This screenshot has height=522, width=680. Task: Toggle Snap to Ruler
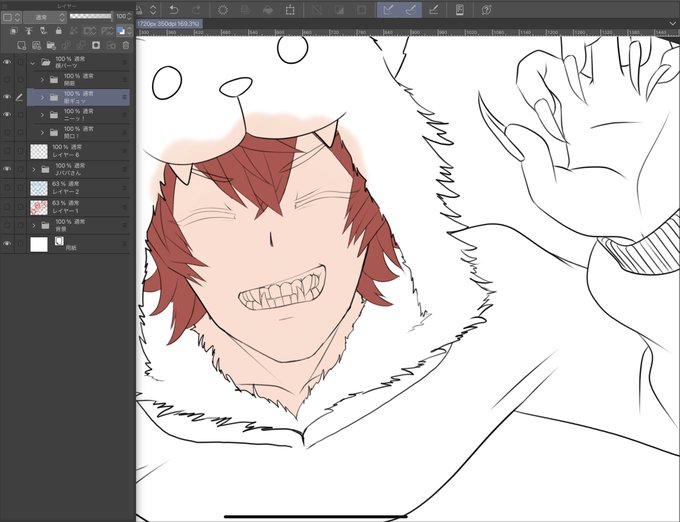point(388,10)
